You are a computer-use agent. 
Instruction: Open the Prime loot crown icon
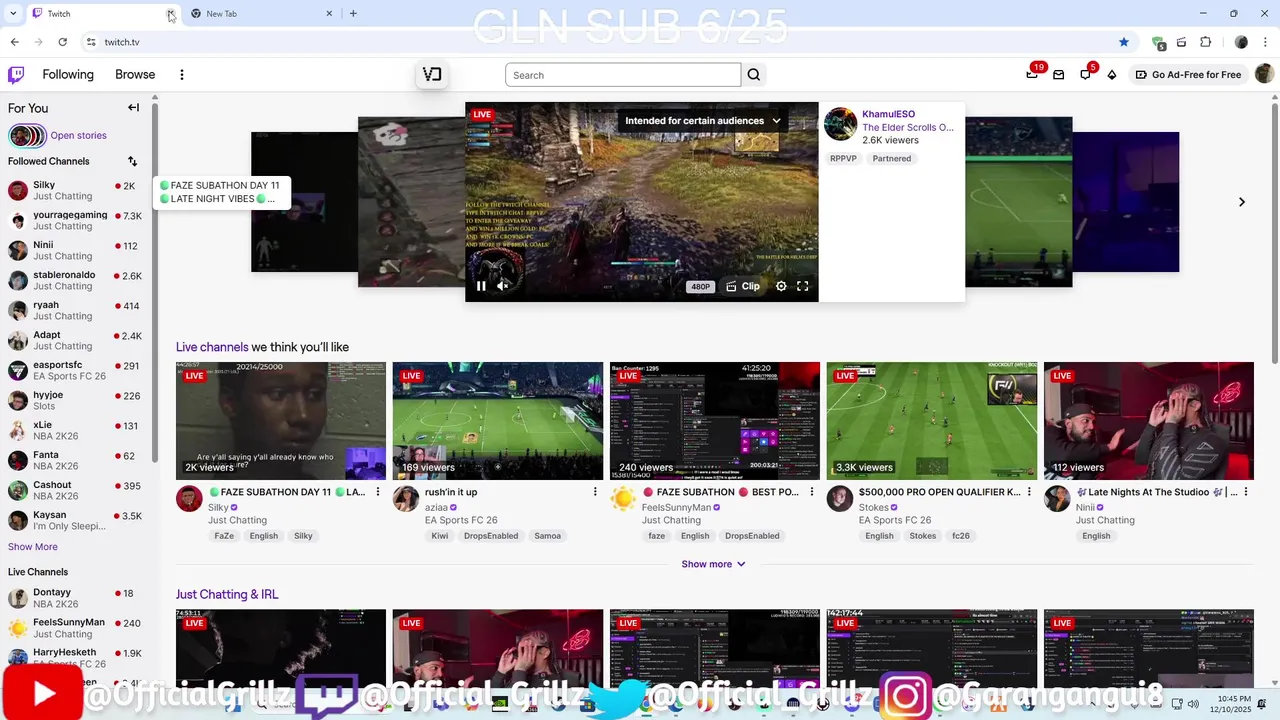[1032, 75]
